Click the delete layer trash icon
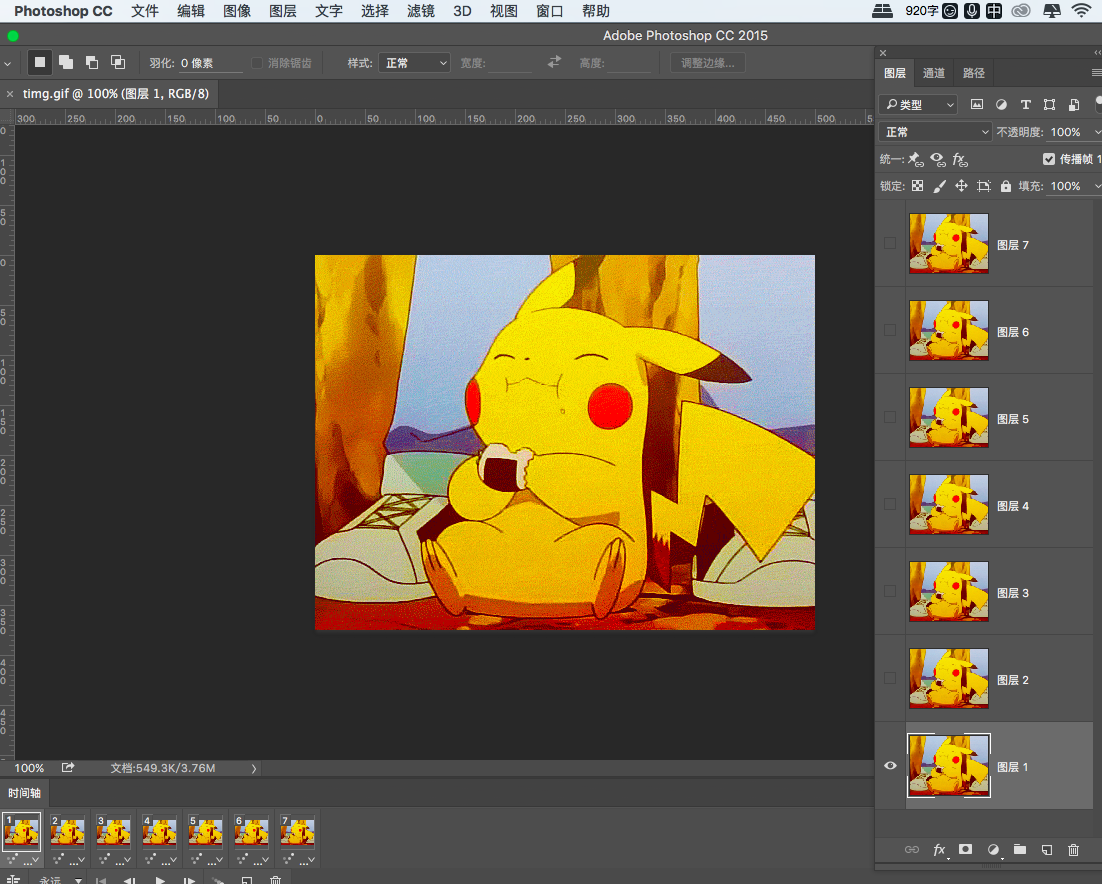 (x=1074, y=849)
